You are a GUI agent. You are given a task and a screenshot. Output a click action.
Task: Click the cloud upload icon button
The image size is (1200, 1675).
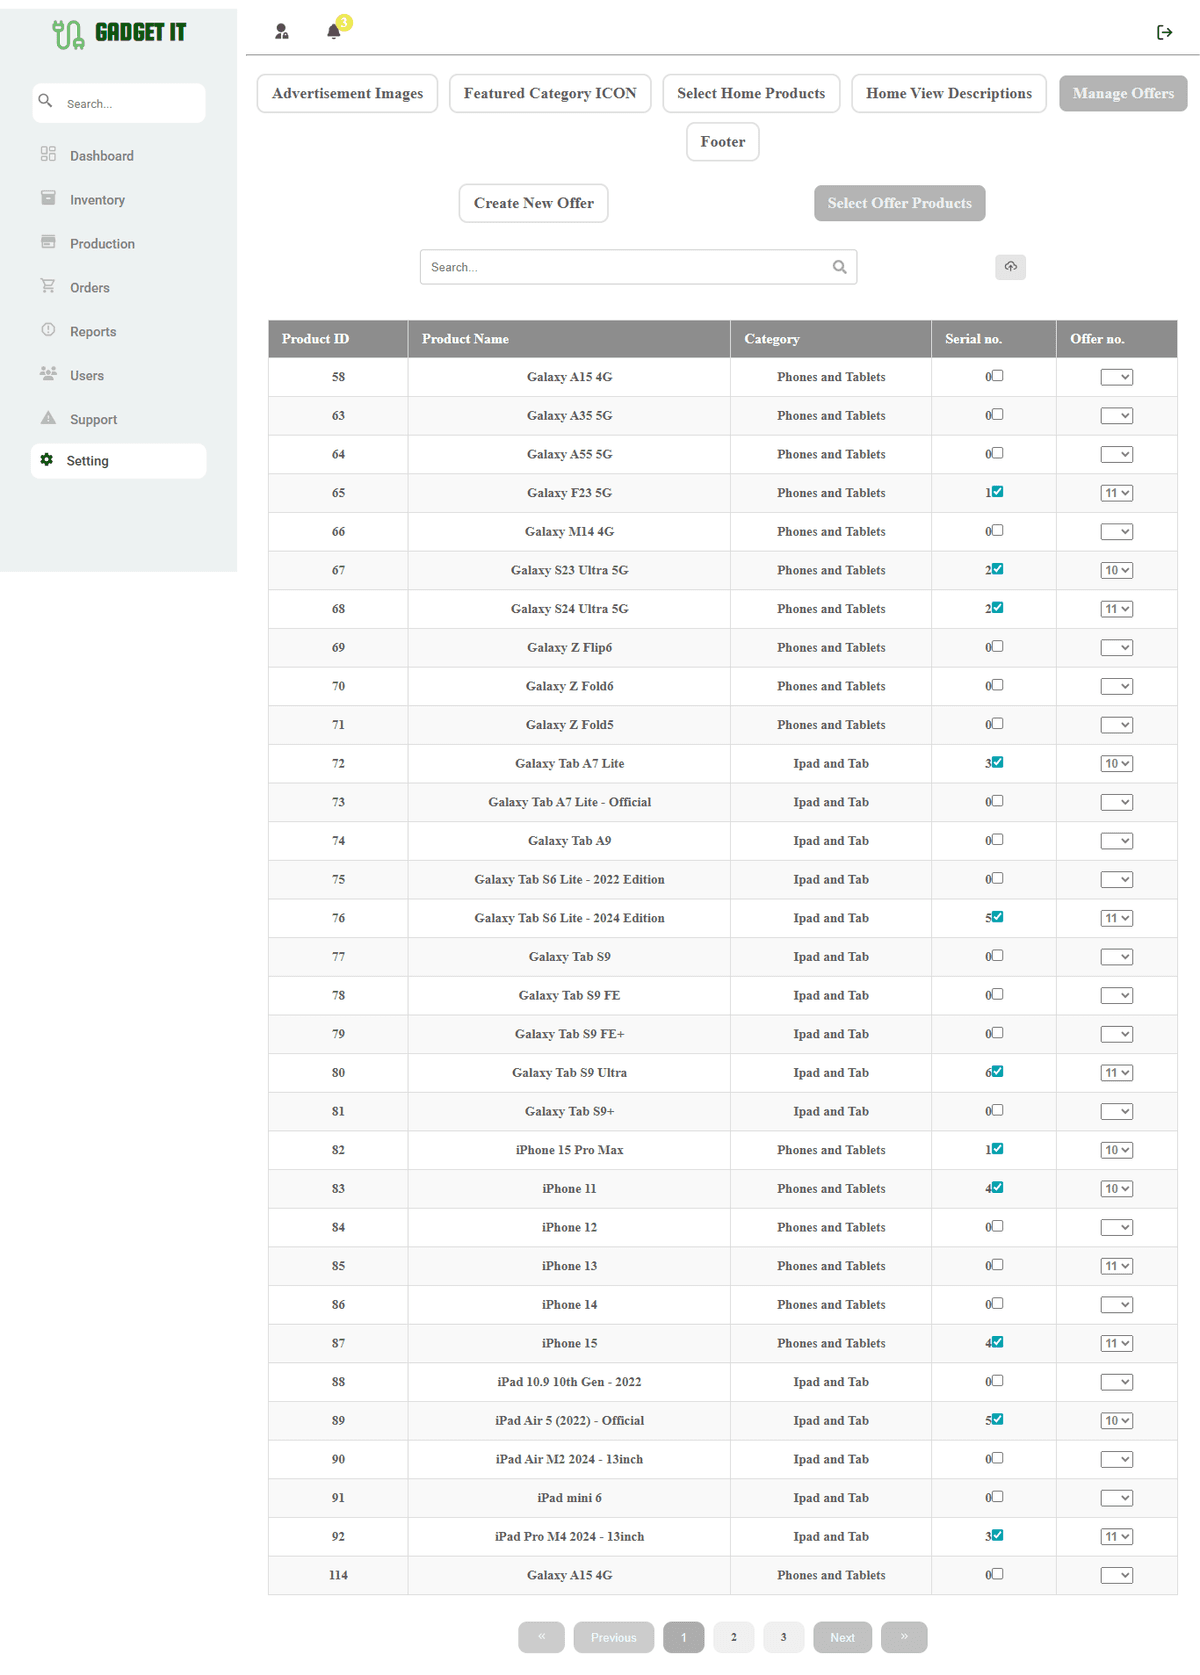[1010, 267]
